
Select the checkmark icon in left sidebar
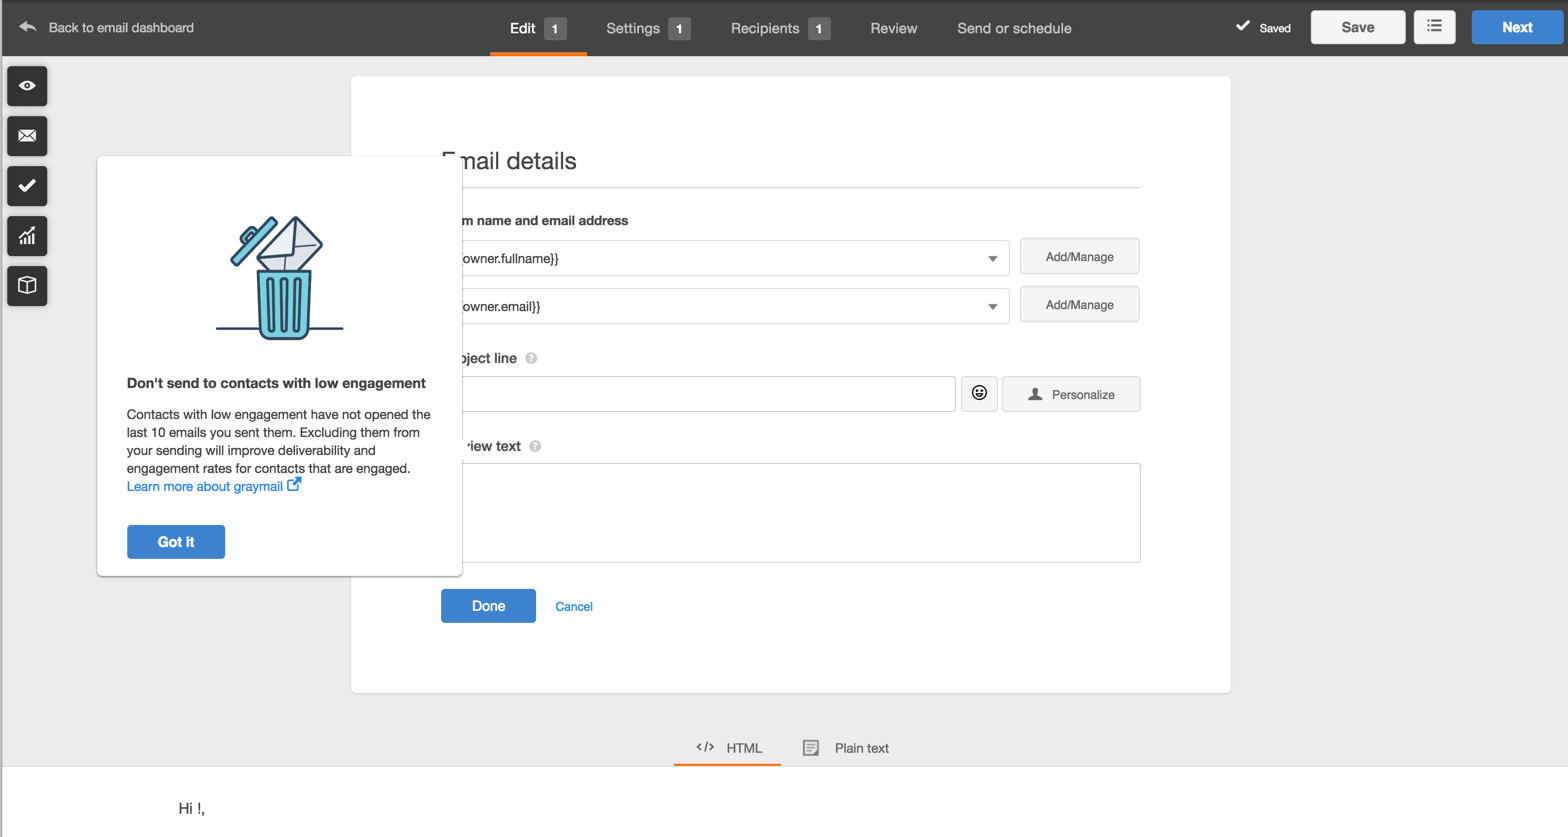pos(27,186)
